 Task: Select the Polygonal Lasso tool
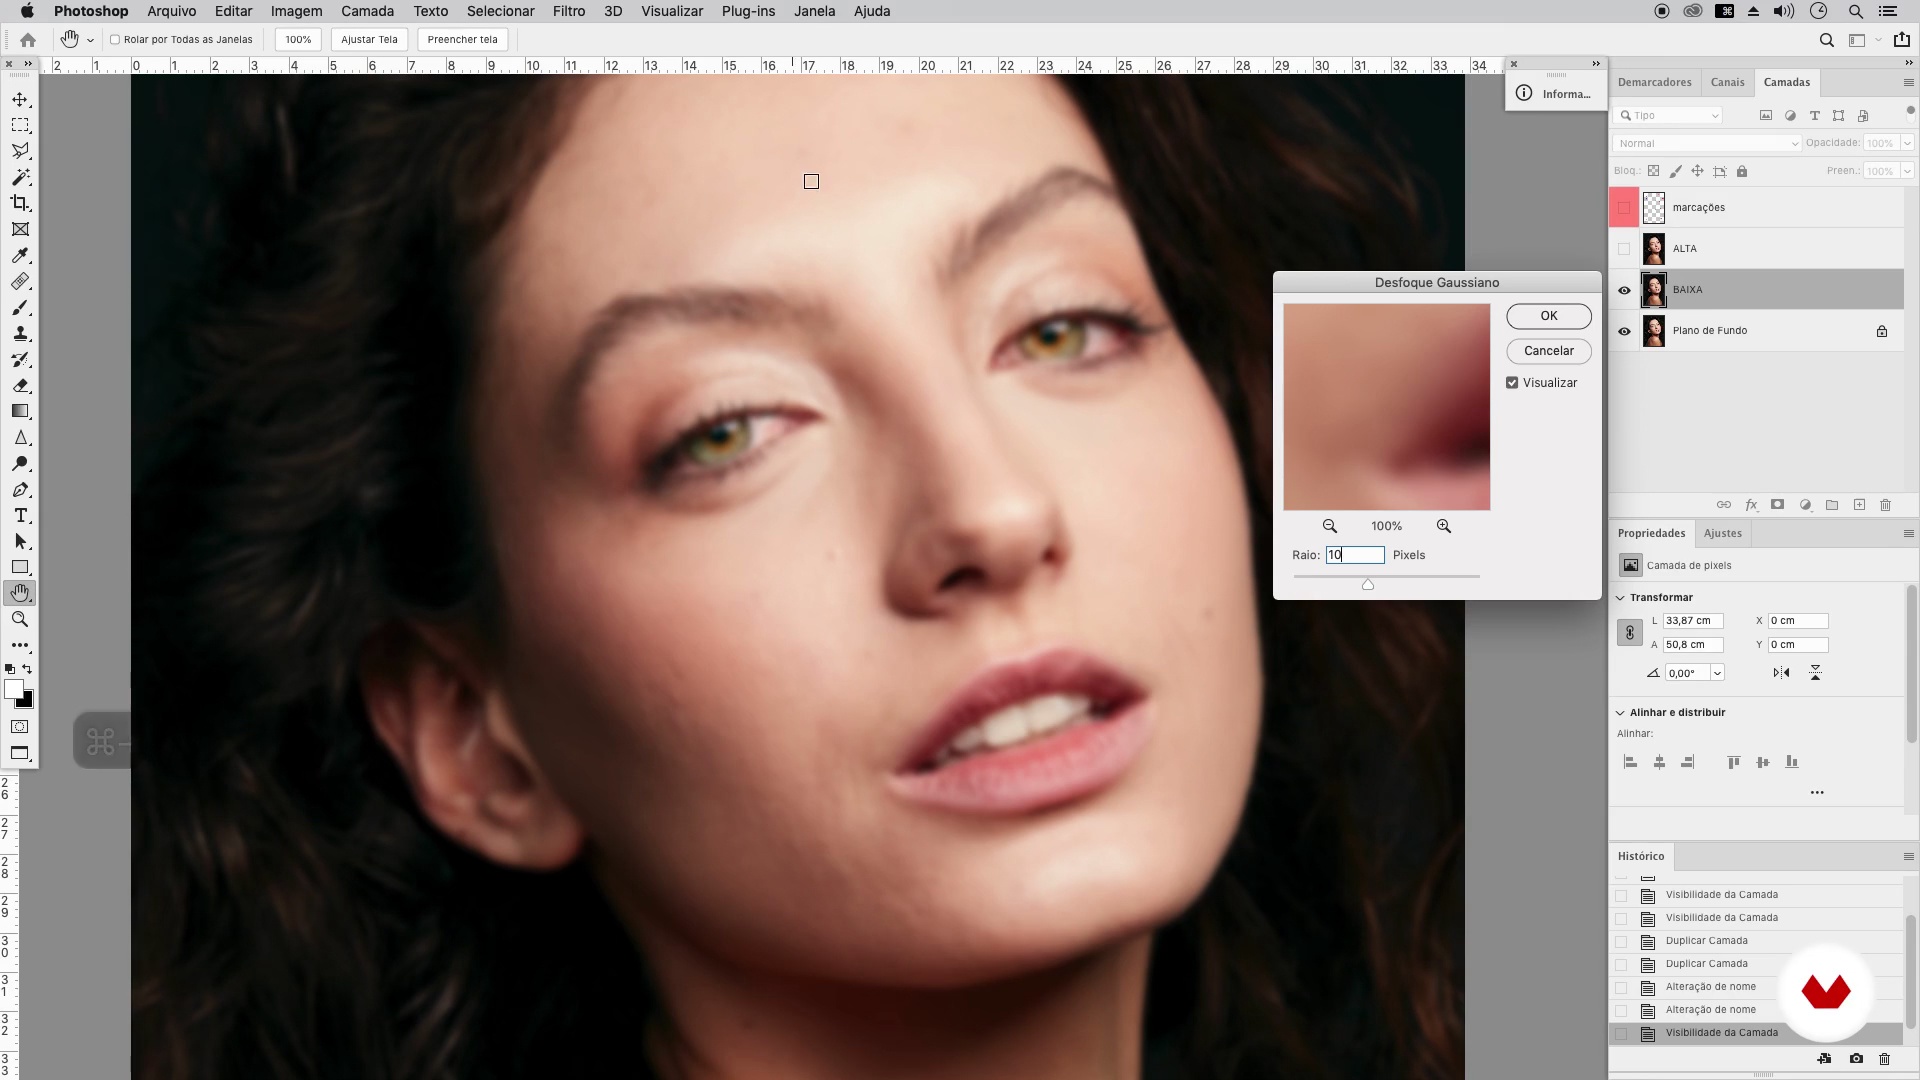20,151
